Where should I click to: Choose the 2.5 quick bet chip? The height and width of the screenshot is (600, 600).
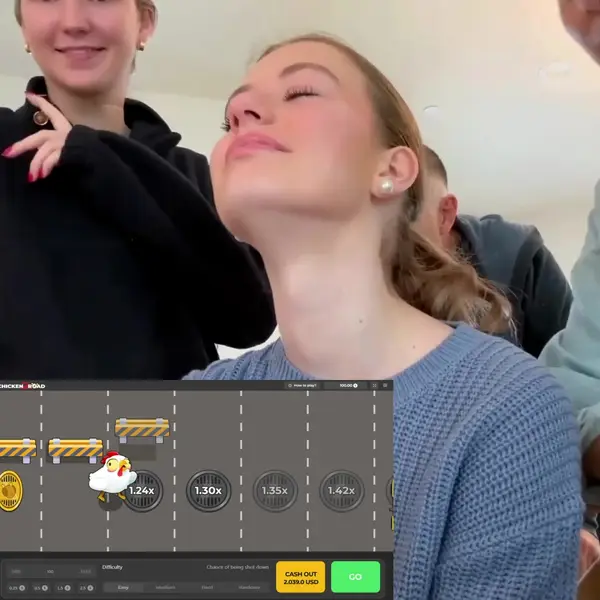(x=86, y=588)
